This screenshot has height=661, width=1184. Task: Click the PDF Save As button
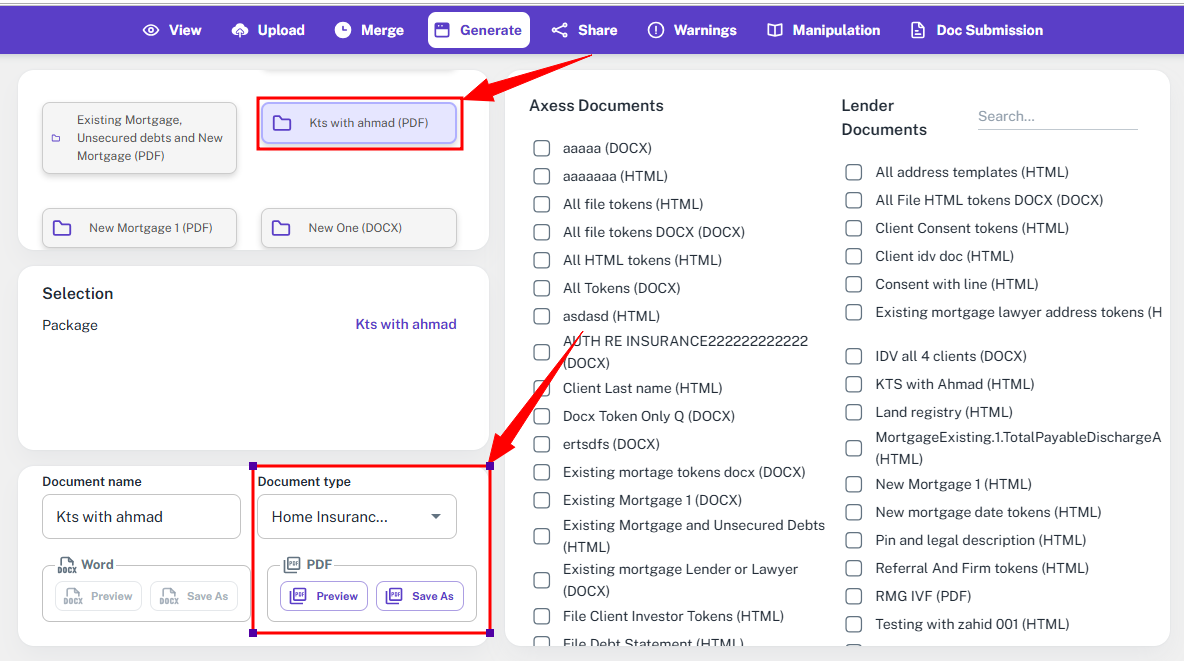pyautogui.click(x=420, y=596)
